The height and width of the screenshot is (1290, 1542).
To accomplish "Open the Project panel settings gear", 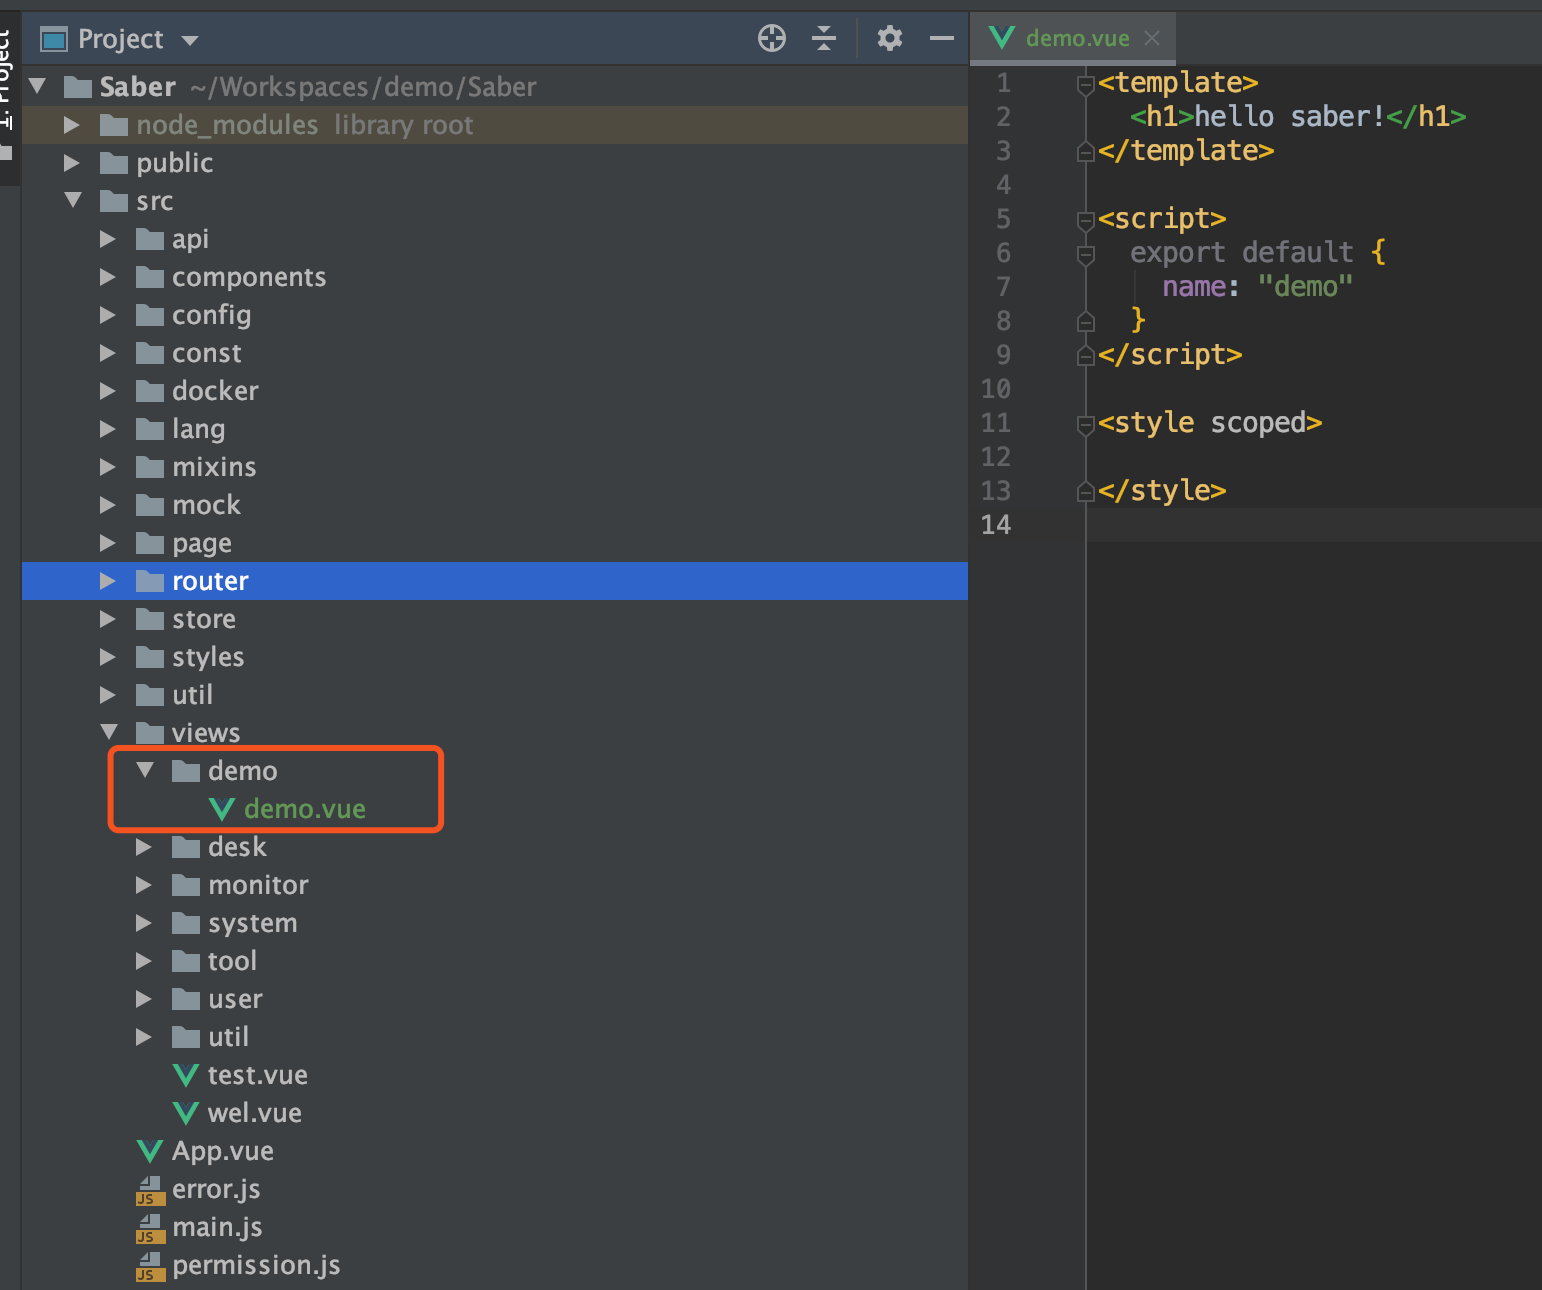I will pos(890,39).
